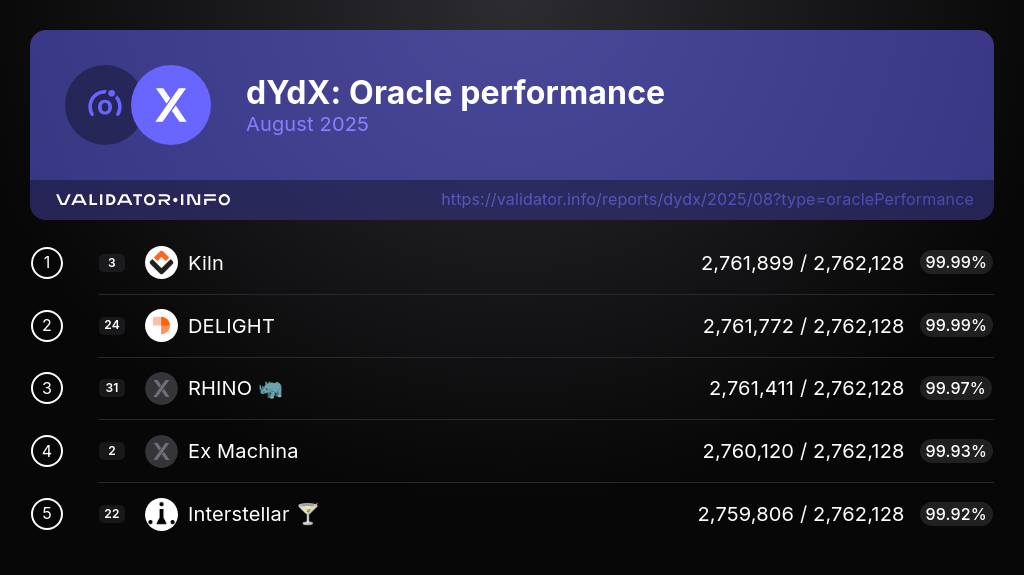Viewport: 1024px width, 575px height.
Task: Open the Interstellar validator name link
Action: pyautogui.click(x=238, y=514)
